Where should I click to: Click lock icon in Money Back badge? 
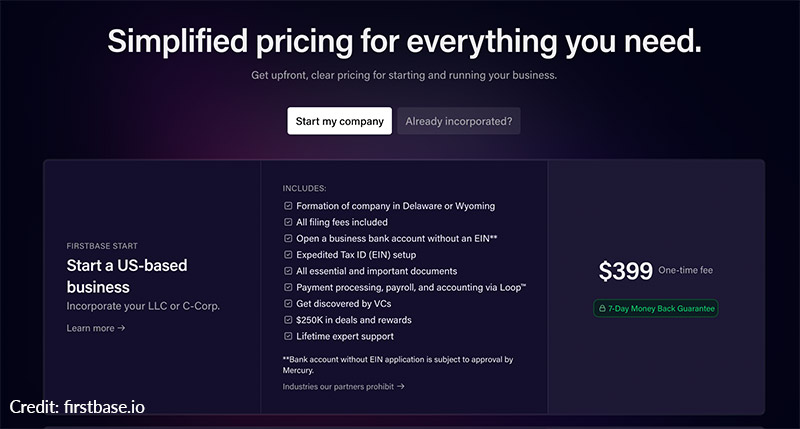pos(603,308)
